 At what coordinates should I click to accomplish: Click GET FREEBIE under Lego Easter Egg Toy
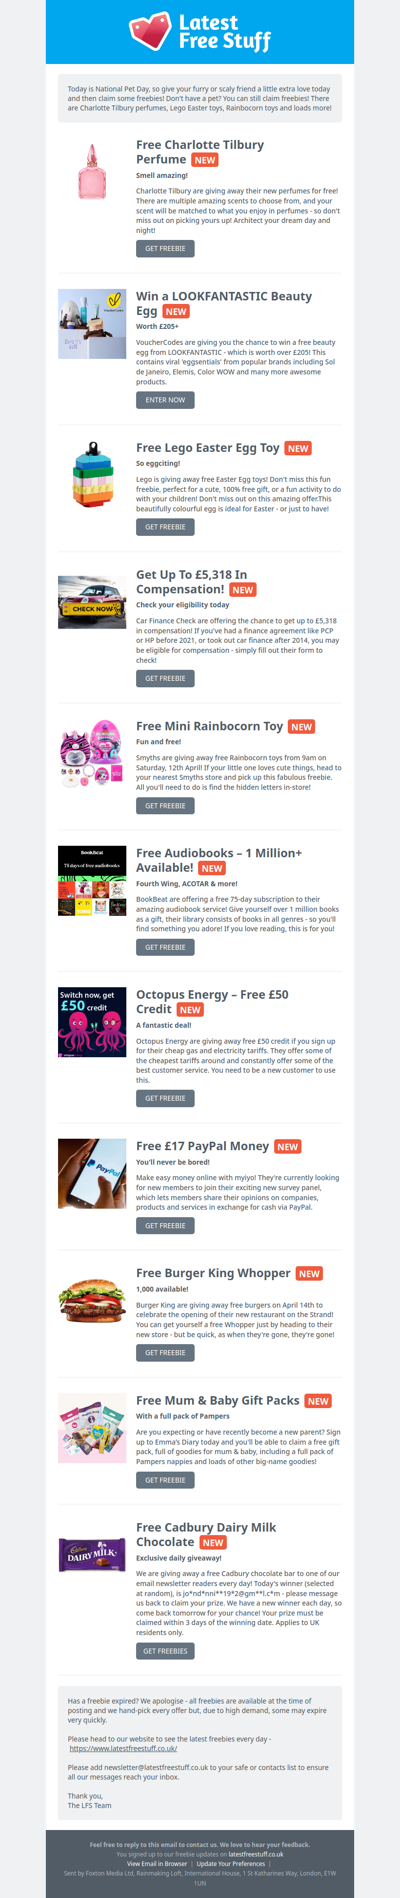tap(165, 527)
